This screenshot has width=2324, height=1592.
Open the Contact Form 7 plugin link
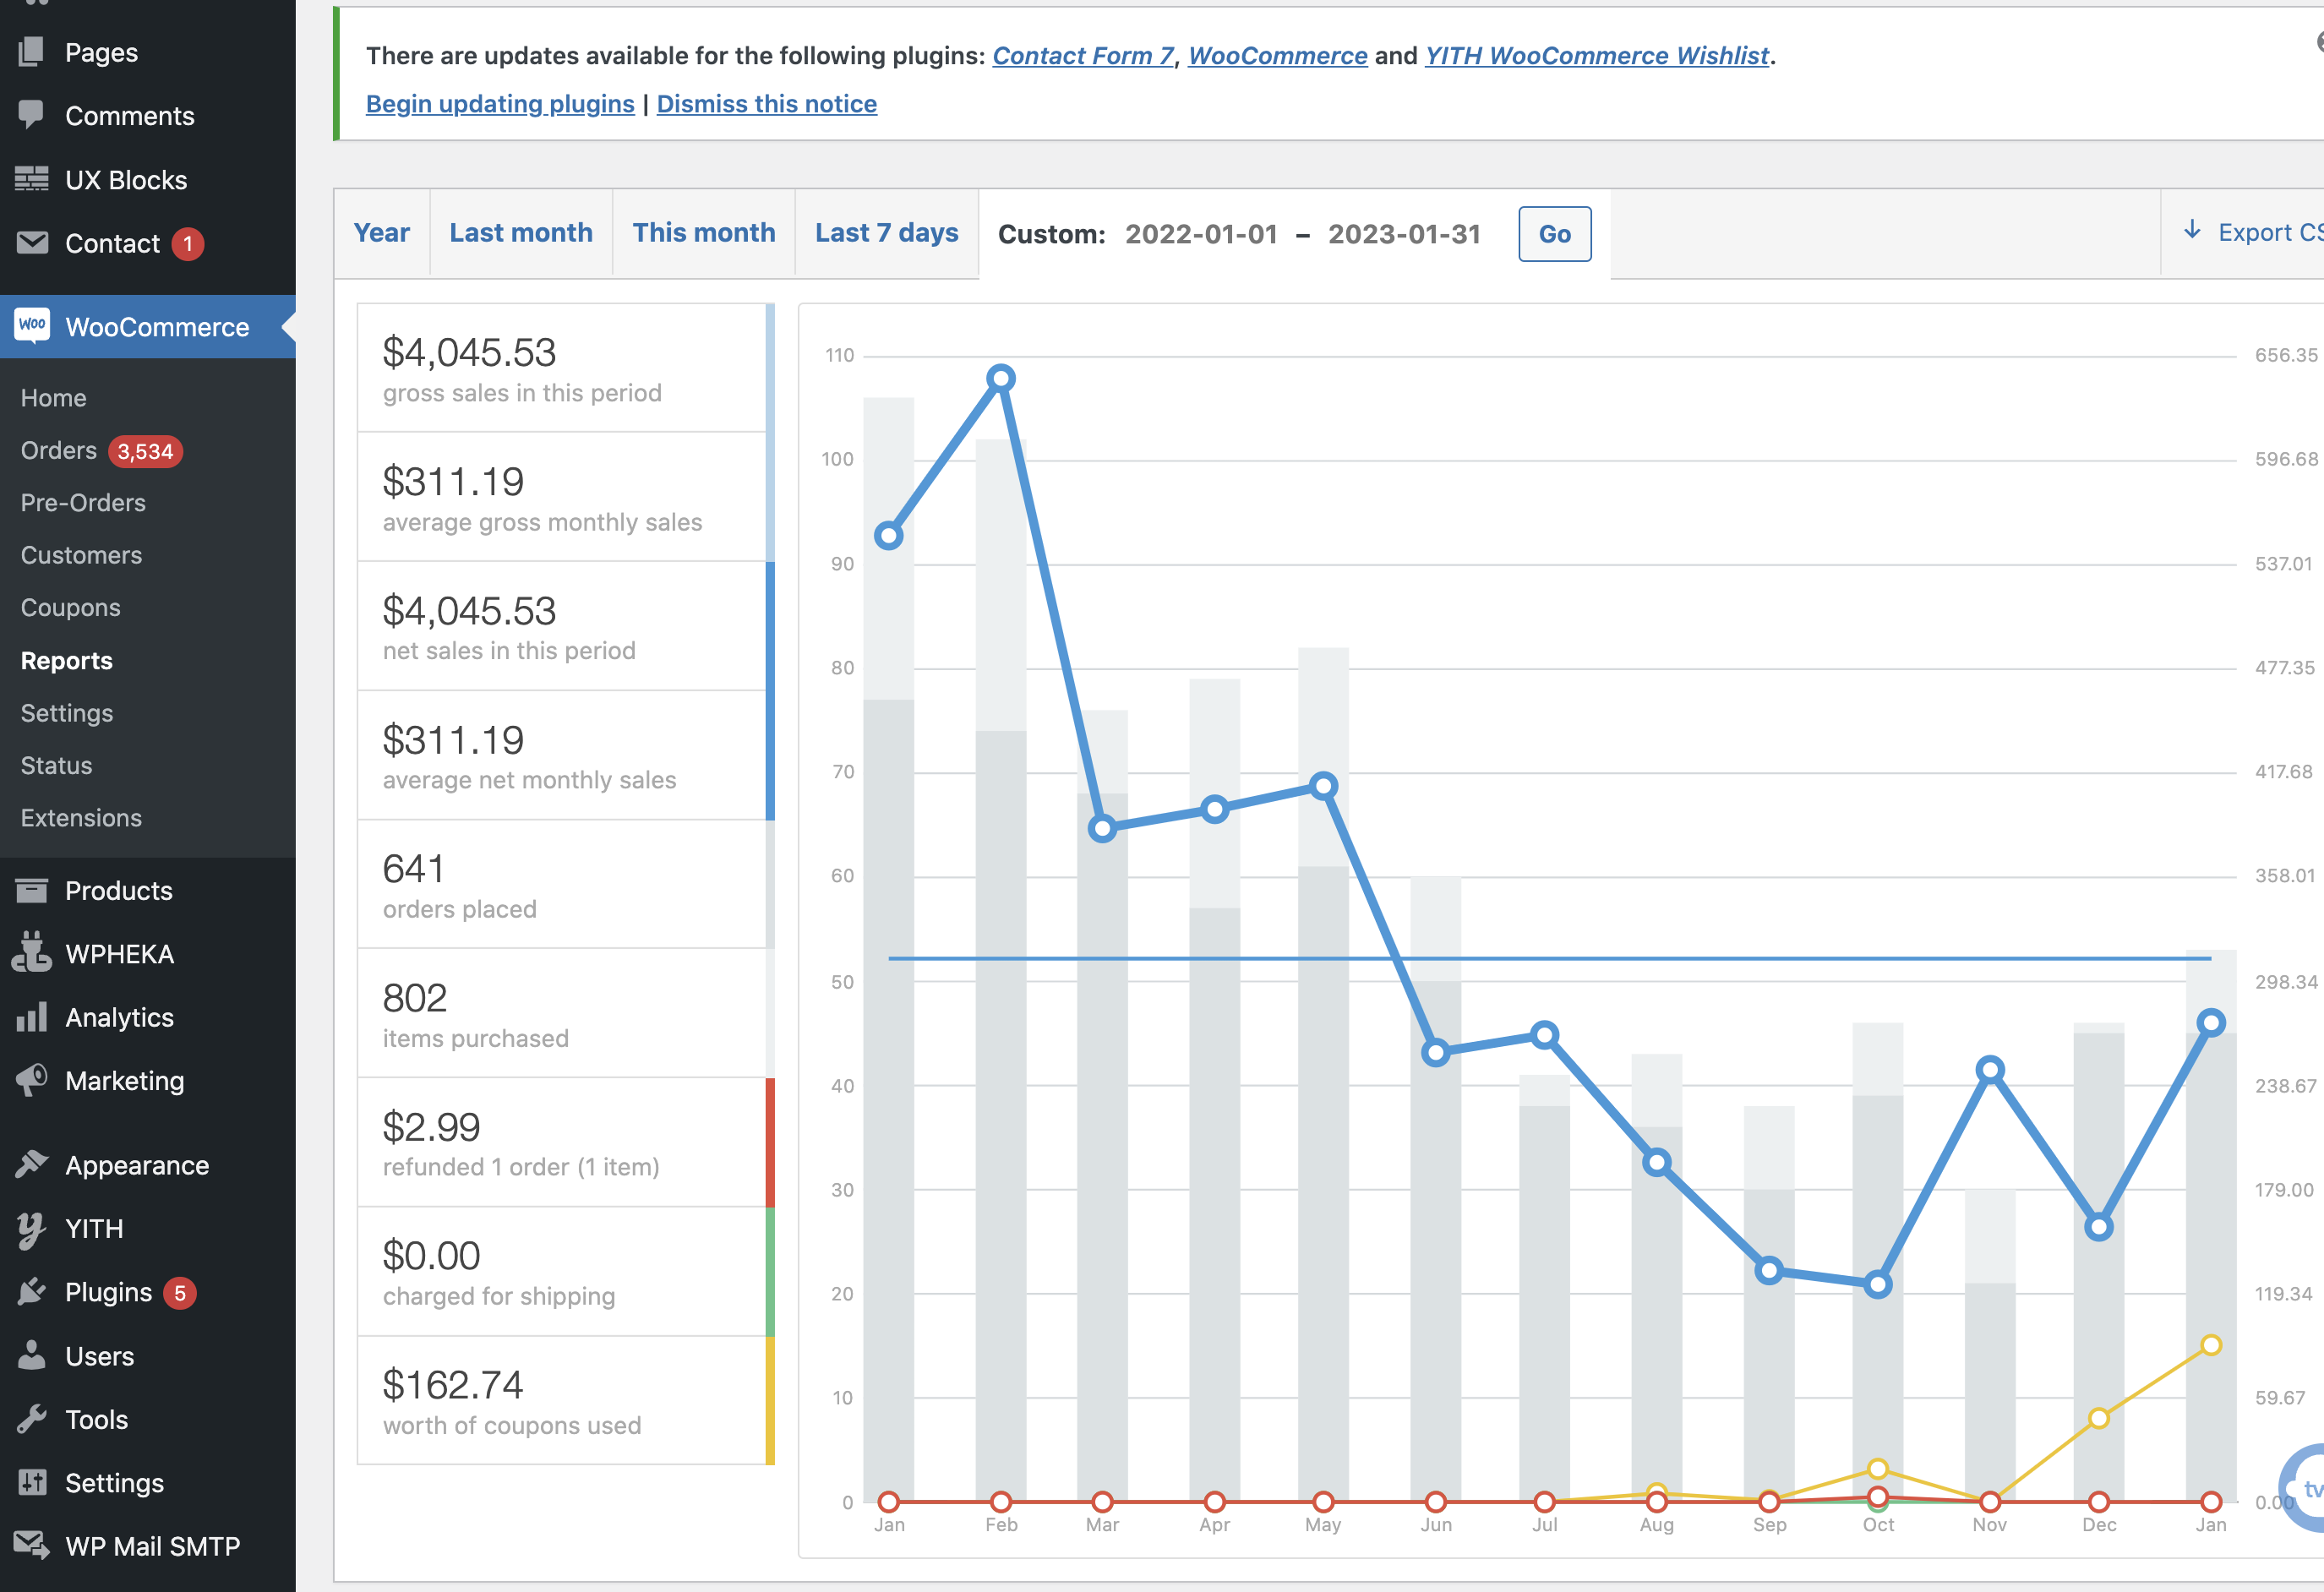(1083, 55)
